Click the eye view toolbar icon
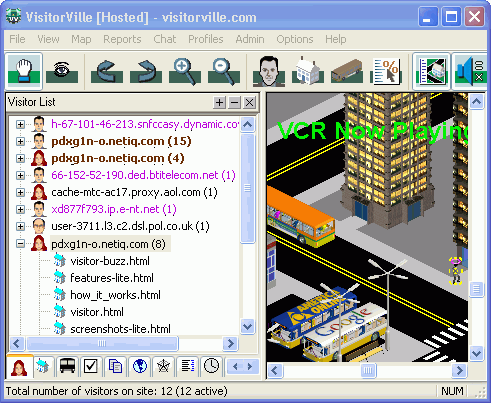The width and height of the screenshot is (491, 403). tap(62, 71)
